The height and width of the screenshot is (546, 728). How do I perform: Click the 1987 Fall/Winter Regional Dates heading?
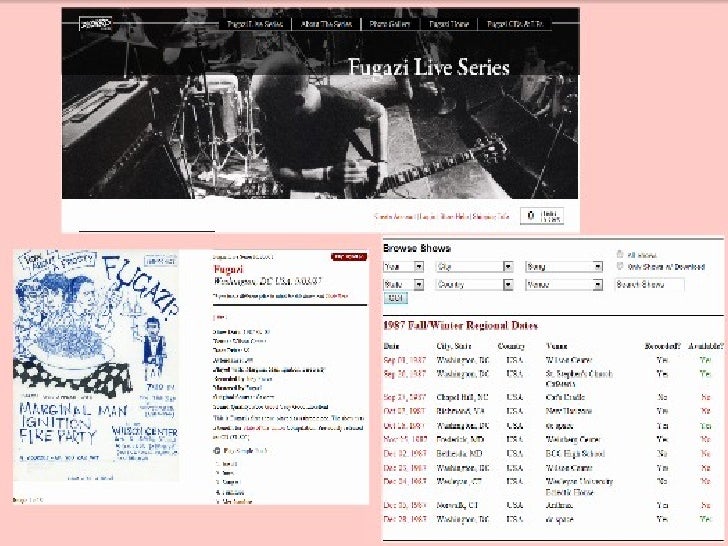[x=461, y=325]
